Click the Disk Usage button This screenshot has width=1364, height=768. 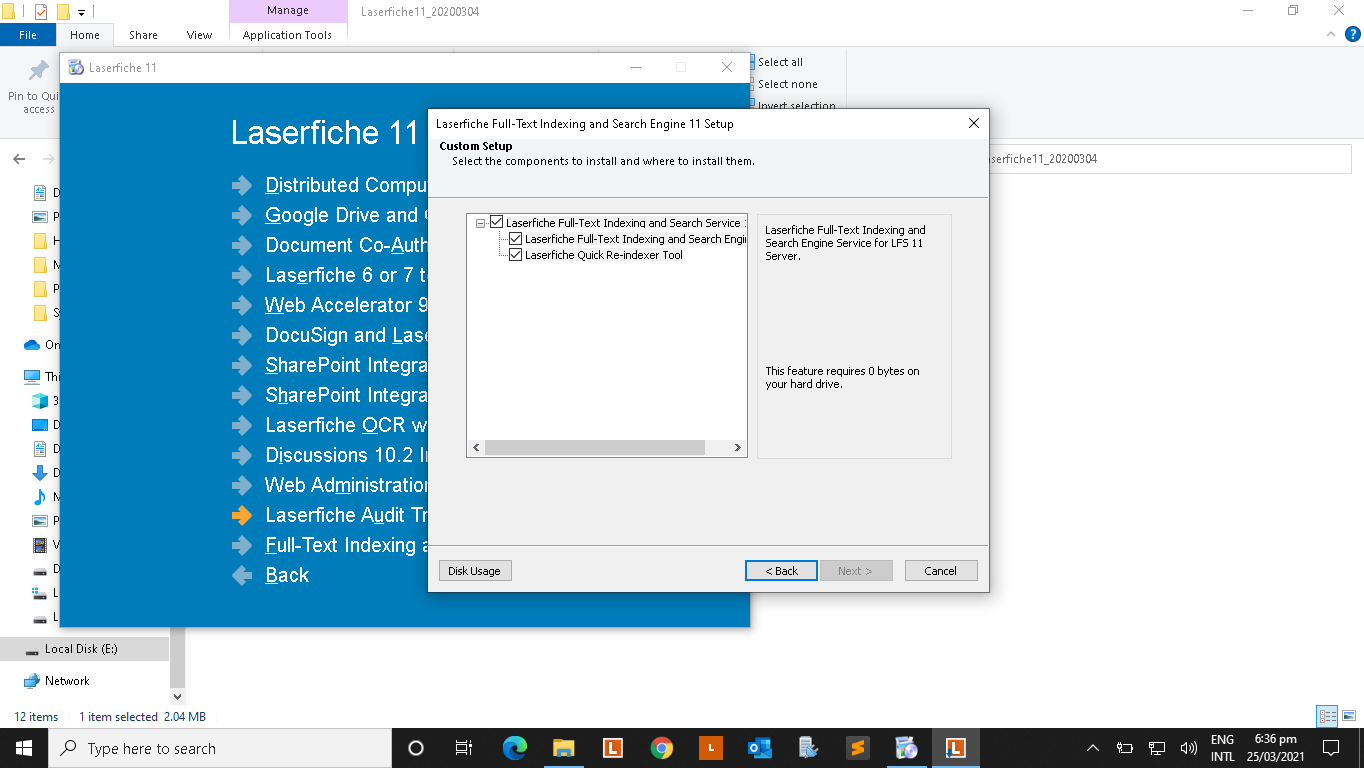tap(474, 571)
